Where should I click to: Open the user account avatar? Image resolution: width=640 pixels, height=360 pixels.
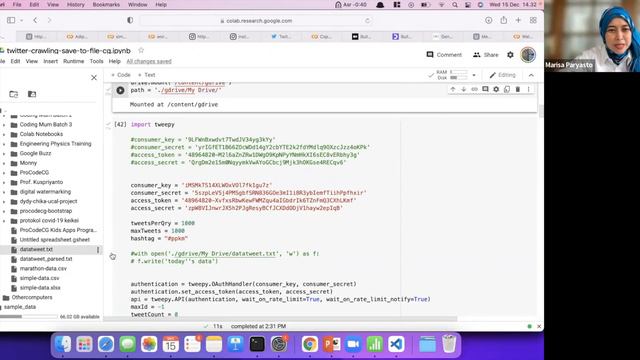pos(528,55)
